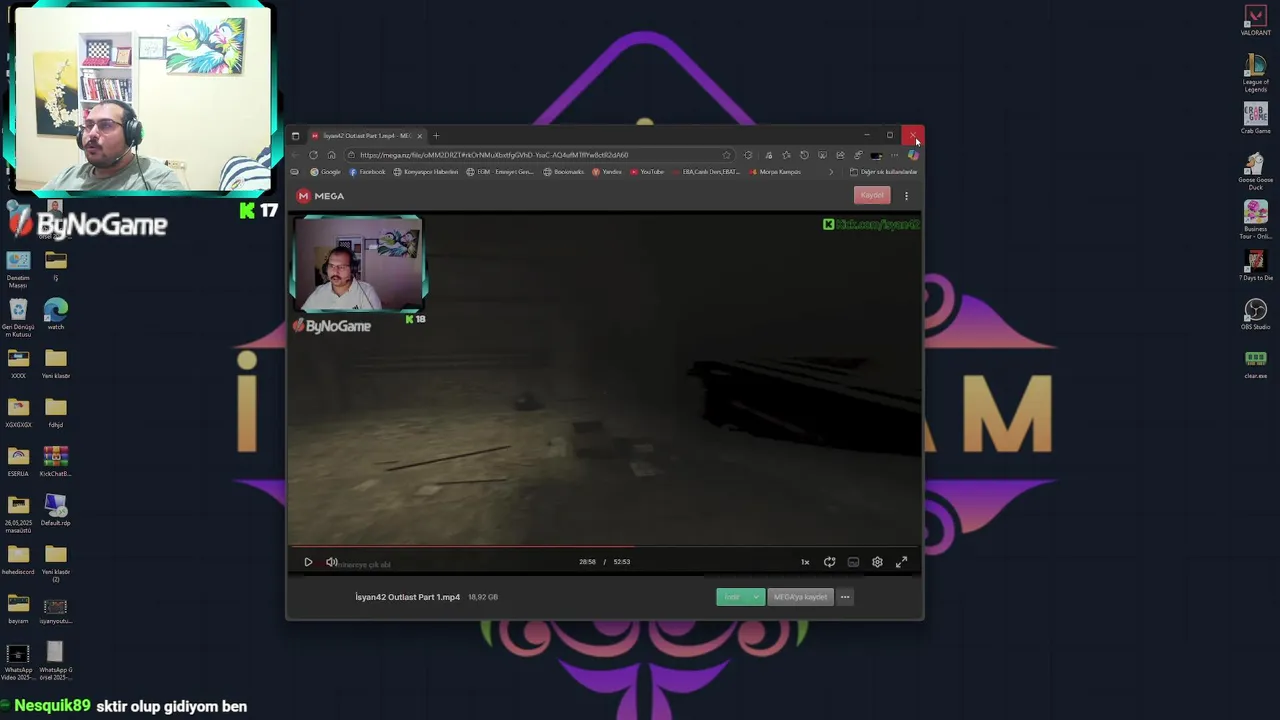Open video player settings gear
The image size is (1280, 720).
click(x=877, y=562)
